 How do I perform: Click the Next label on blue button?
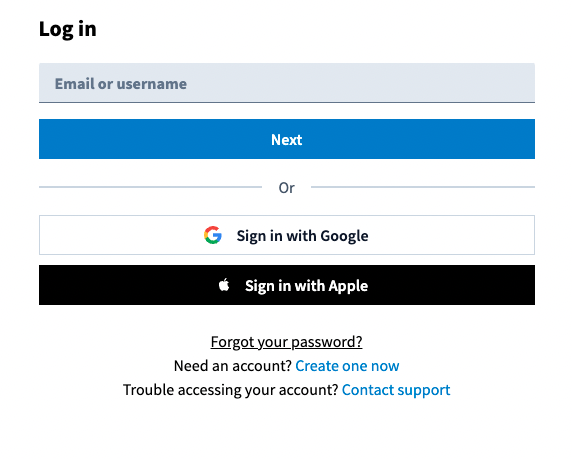(287, 140)
